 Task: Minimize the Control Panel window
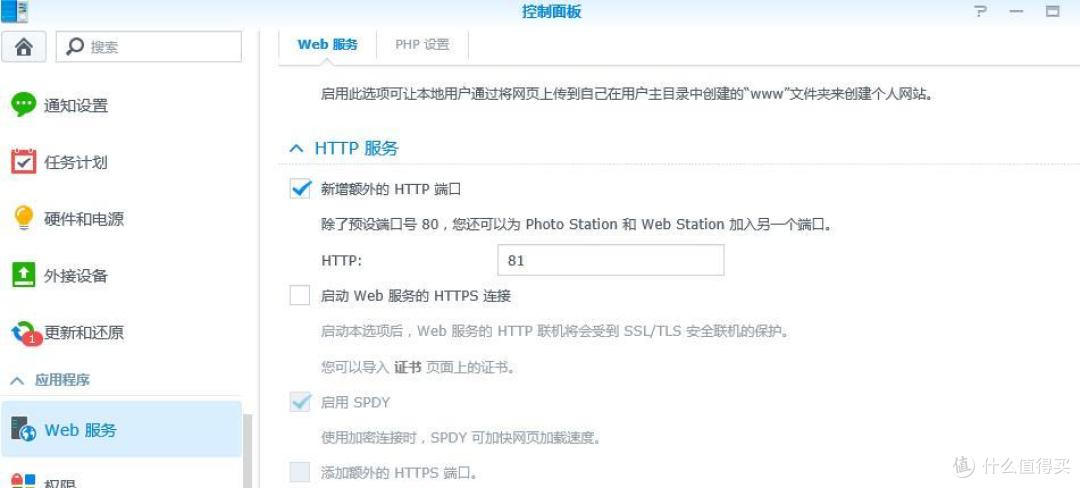point(1016,12)
